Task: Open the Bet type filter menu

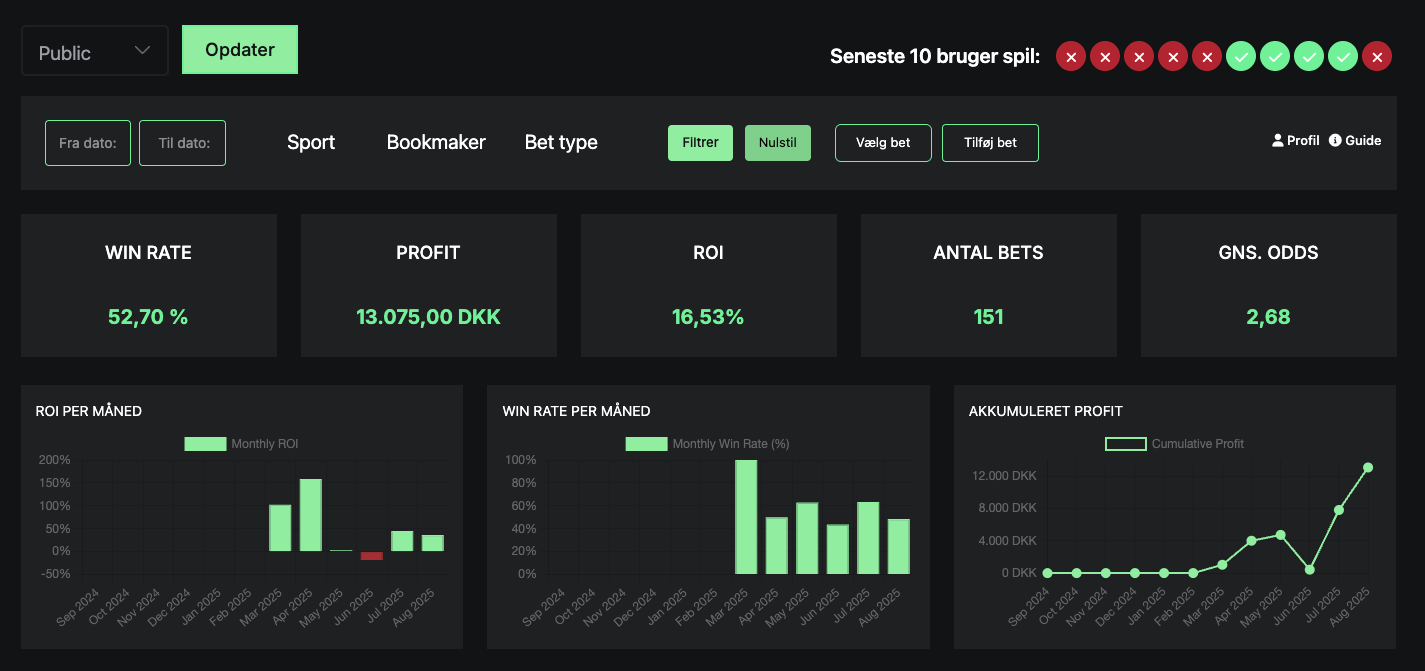Action: point(561,143)
